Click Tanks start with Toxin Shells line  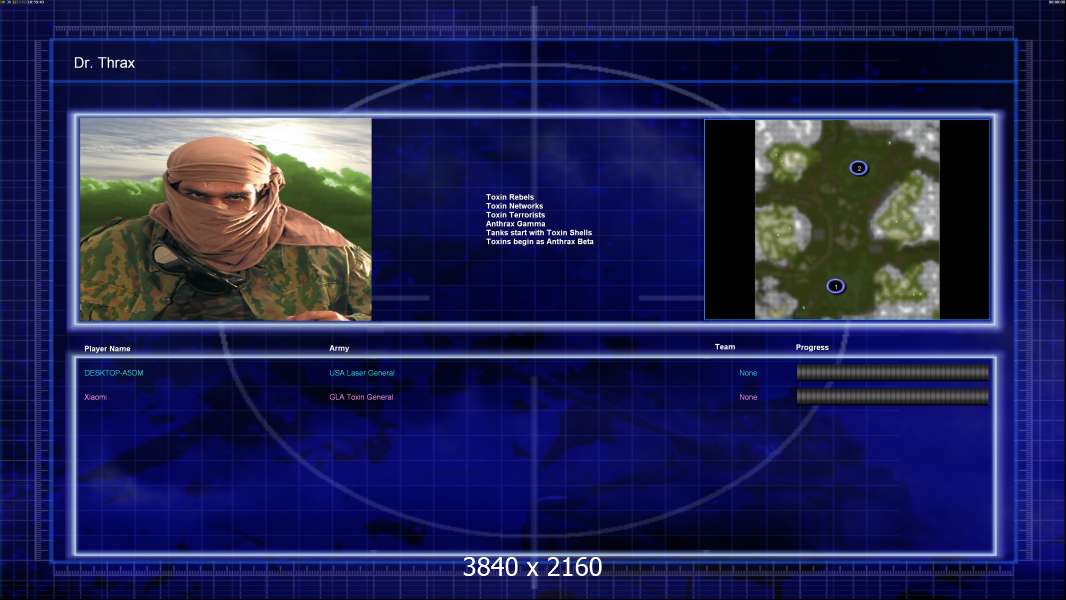tap(539, 232)
